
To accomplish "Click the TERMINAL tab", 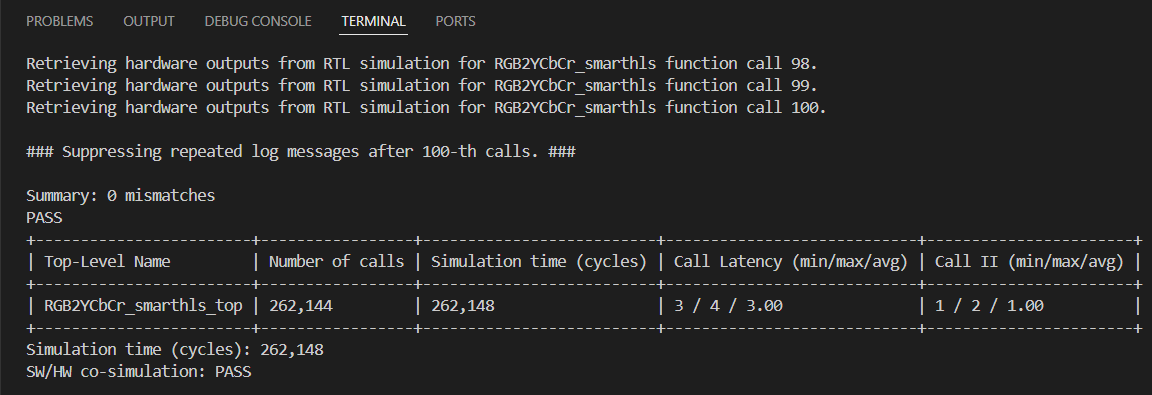I will (373, 21).
